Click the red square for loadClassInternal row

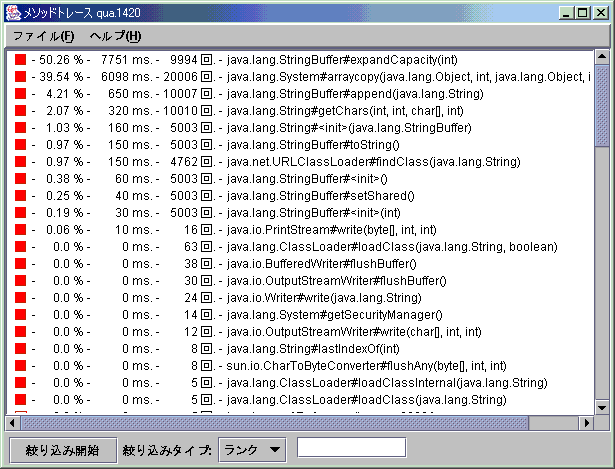pos(20,382)
